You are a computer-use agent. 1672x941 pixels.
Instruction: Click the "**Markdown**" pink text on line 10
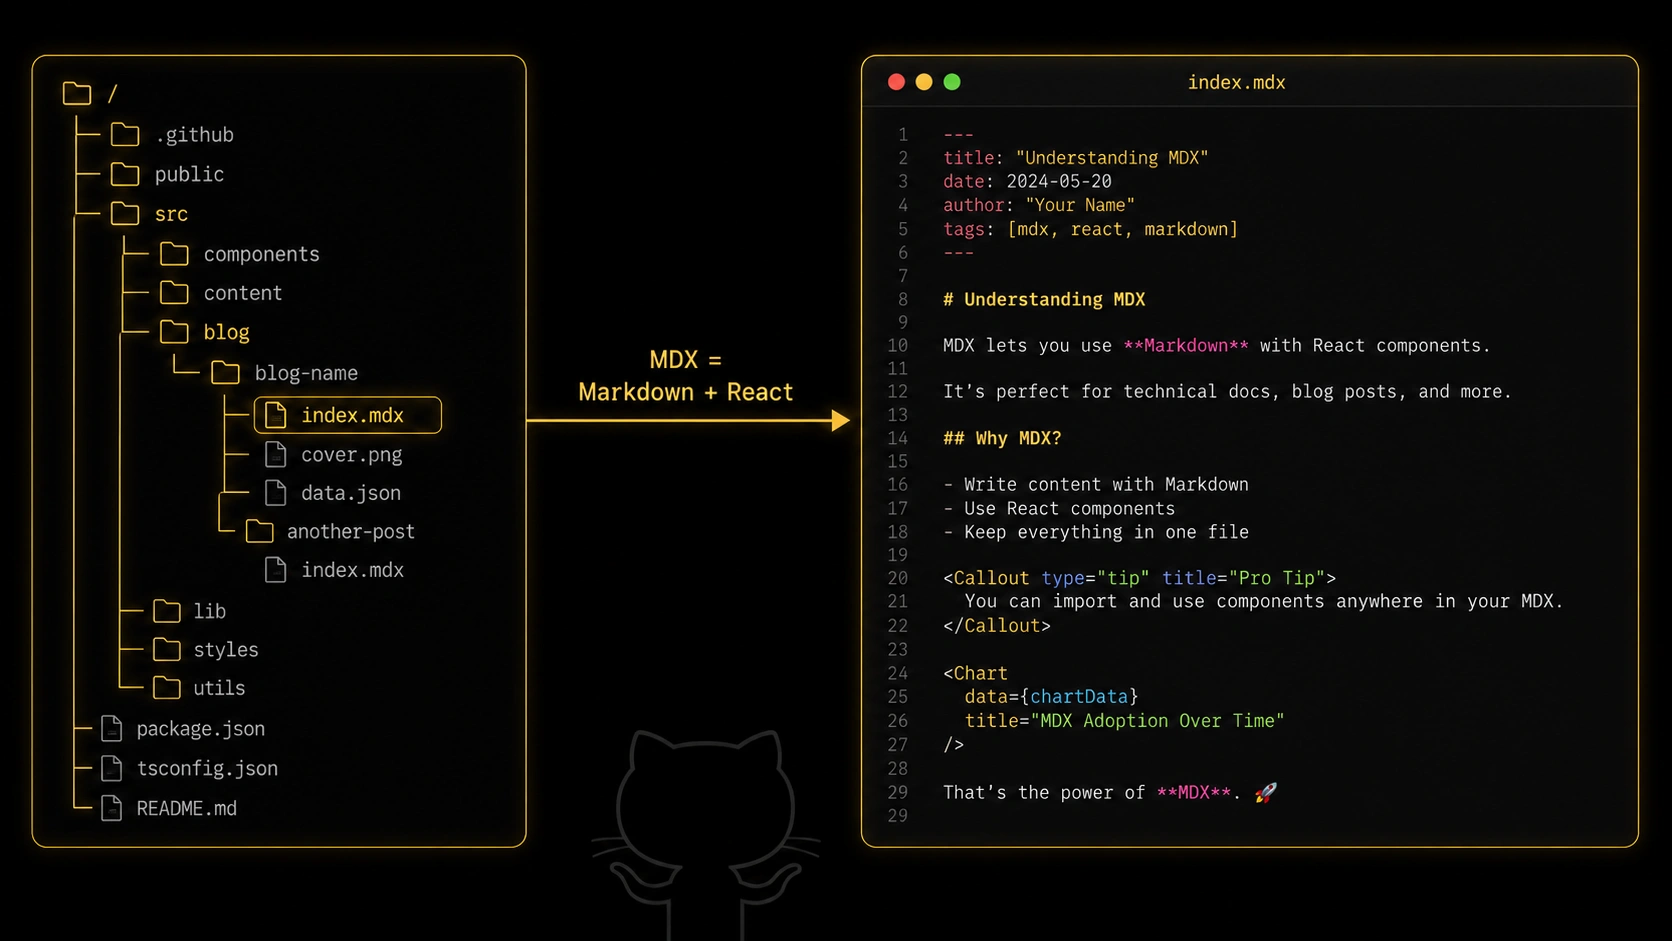1186,345
